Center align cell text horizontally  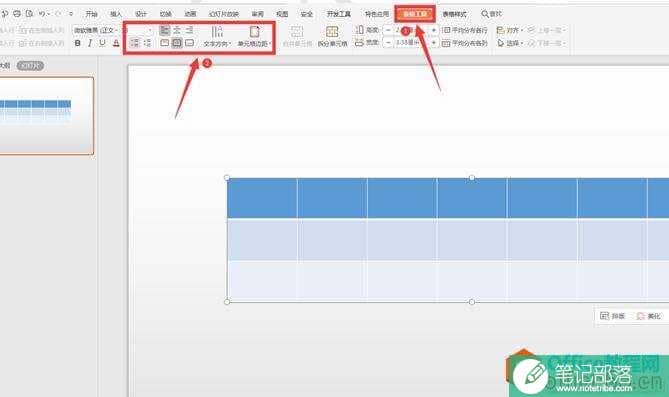177,30
